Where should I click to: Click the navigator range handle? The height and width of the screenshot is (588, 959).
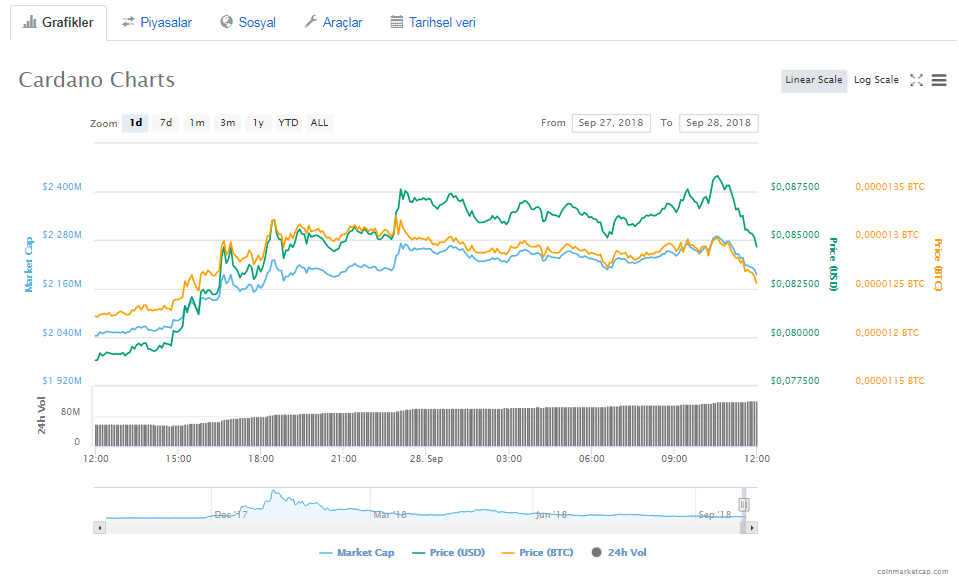click(x=743, y=505)
